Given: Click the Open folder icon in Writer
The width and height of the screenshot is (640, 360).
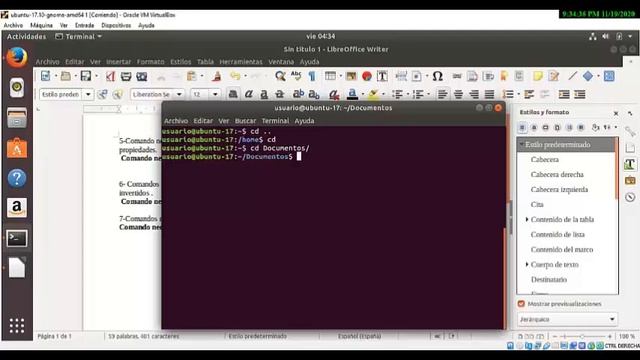Looking at the screenshot, I should [65, 76].
